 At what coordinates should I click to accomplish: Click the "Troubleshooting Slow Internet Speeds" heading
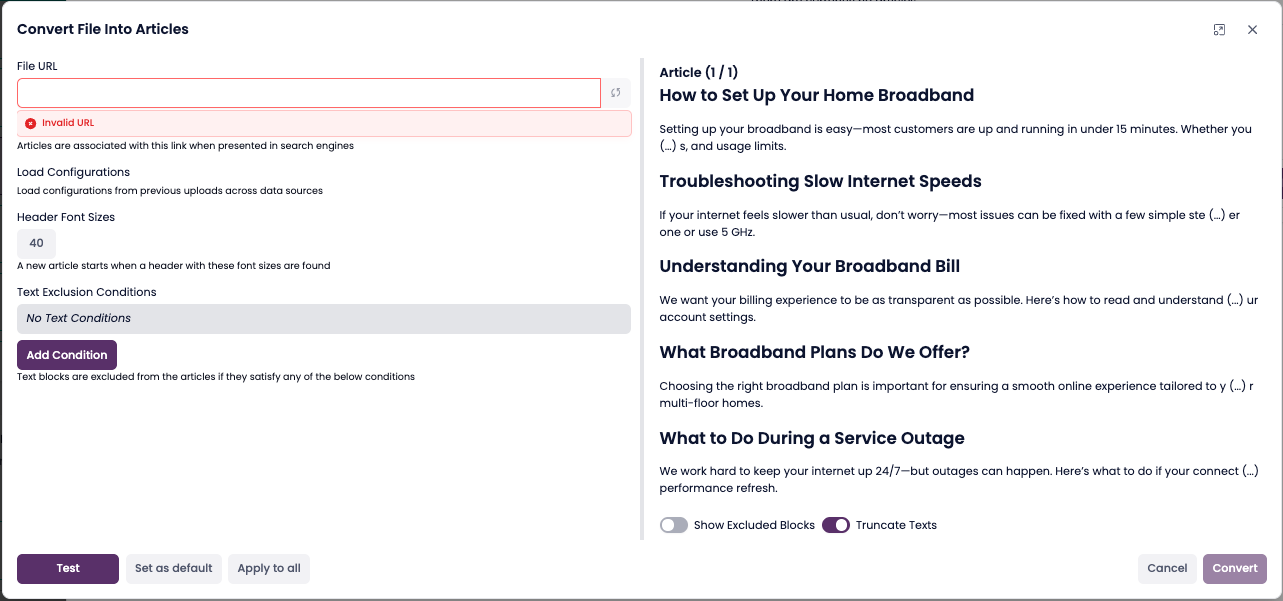820,181
